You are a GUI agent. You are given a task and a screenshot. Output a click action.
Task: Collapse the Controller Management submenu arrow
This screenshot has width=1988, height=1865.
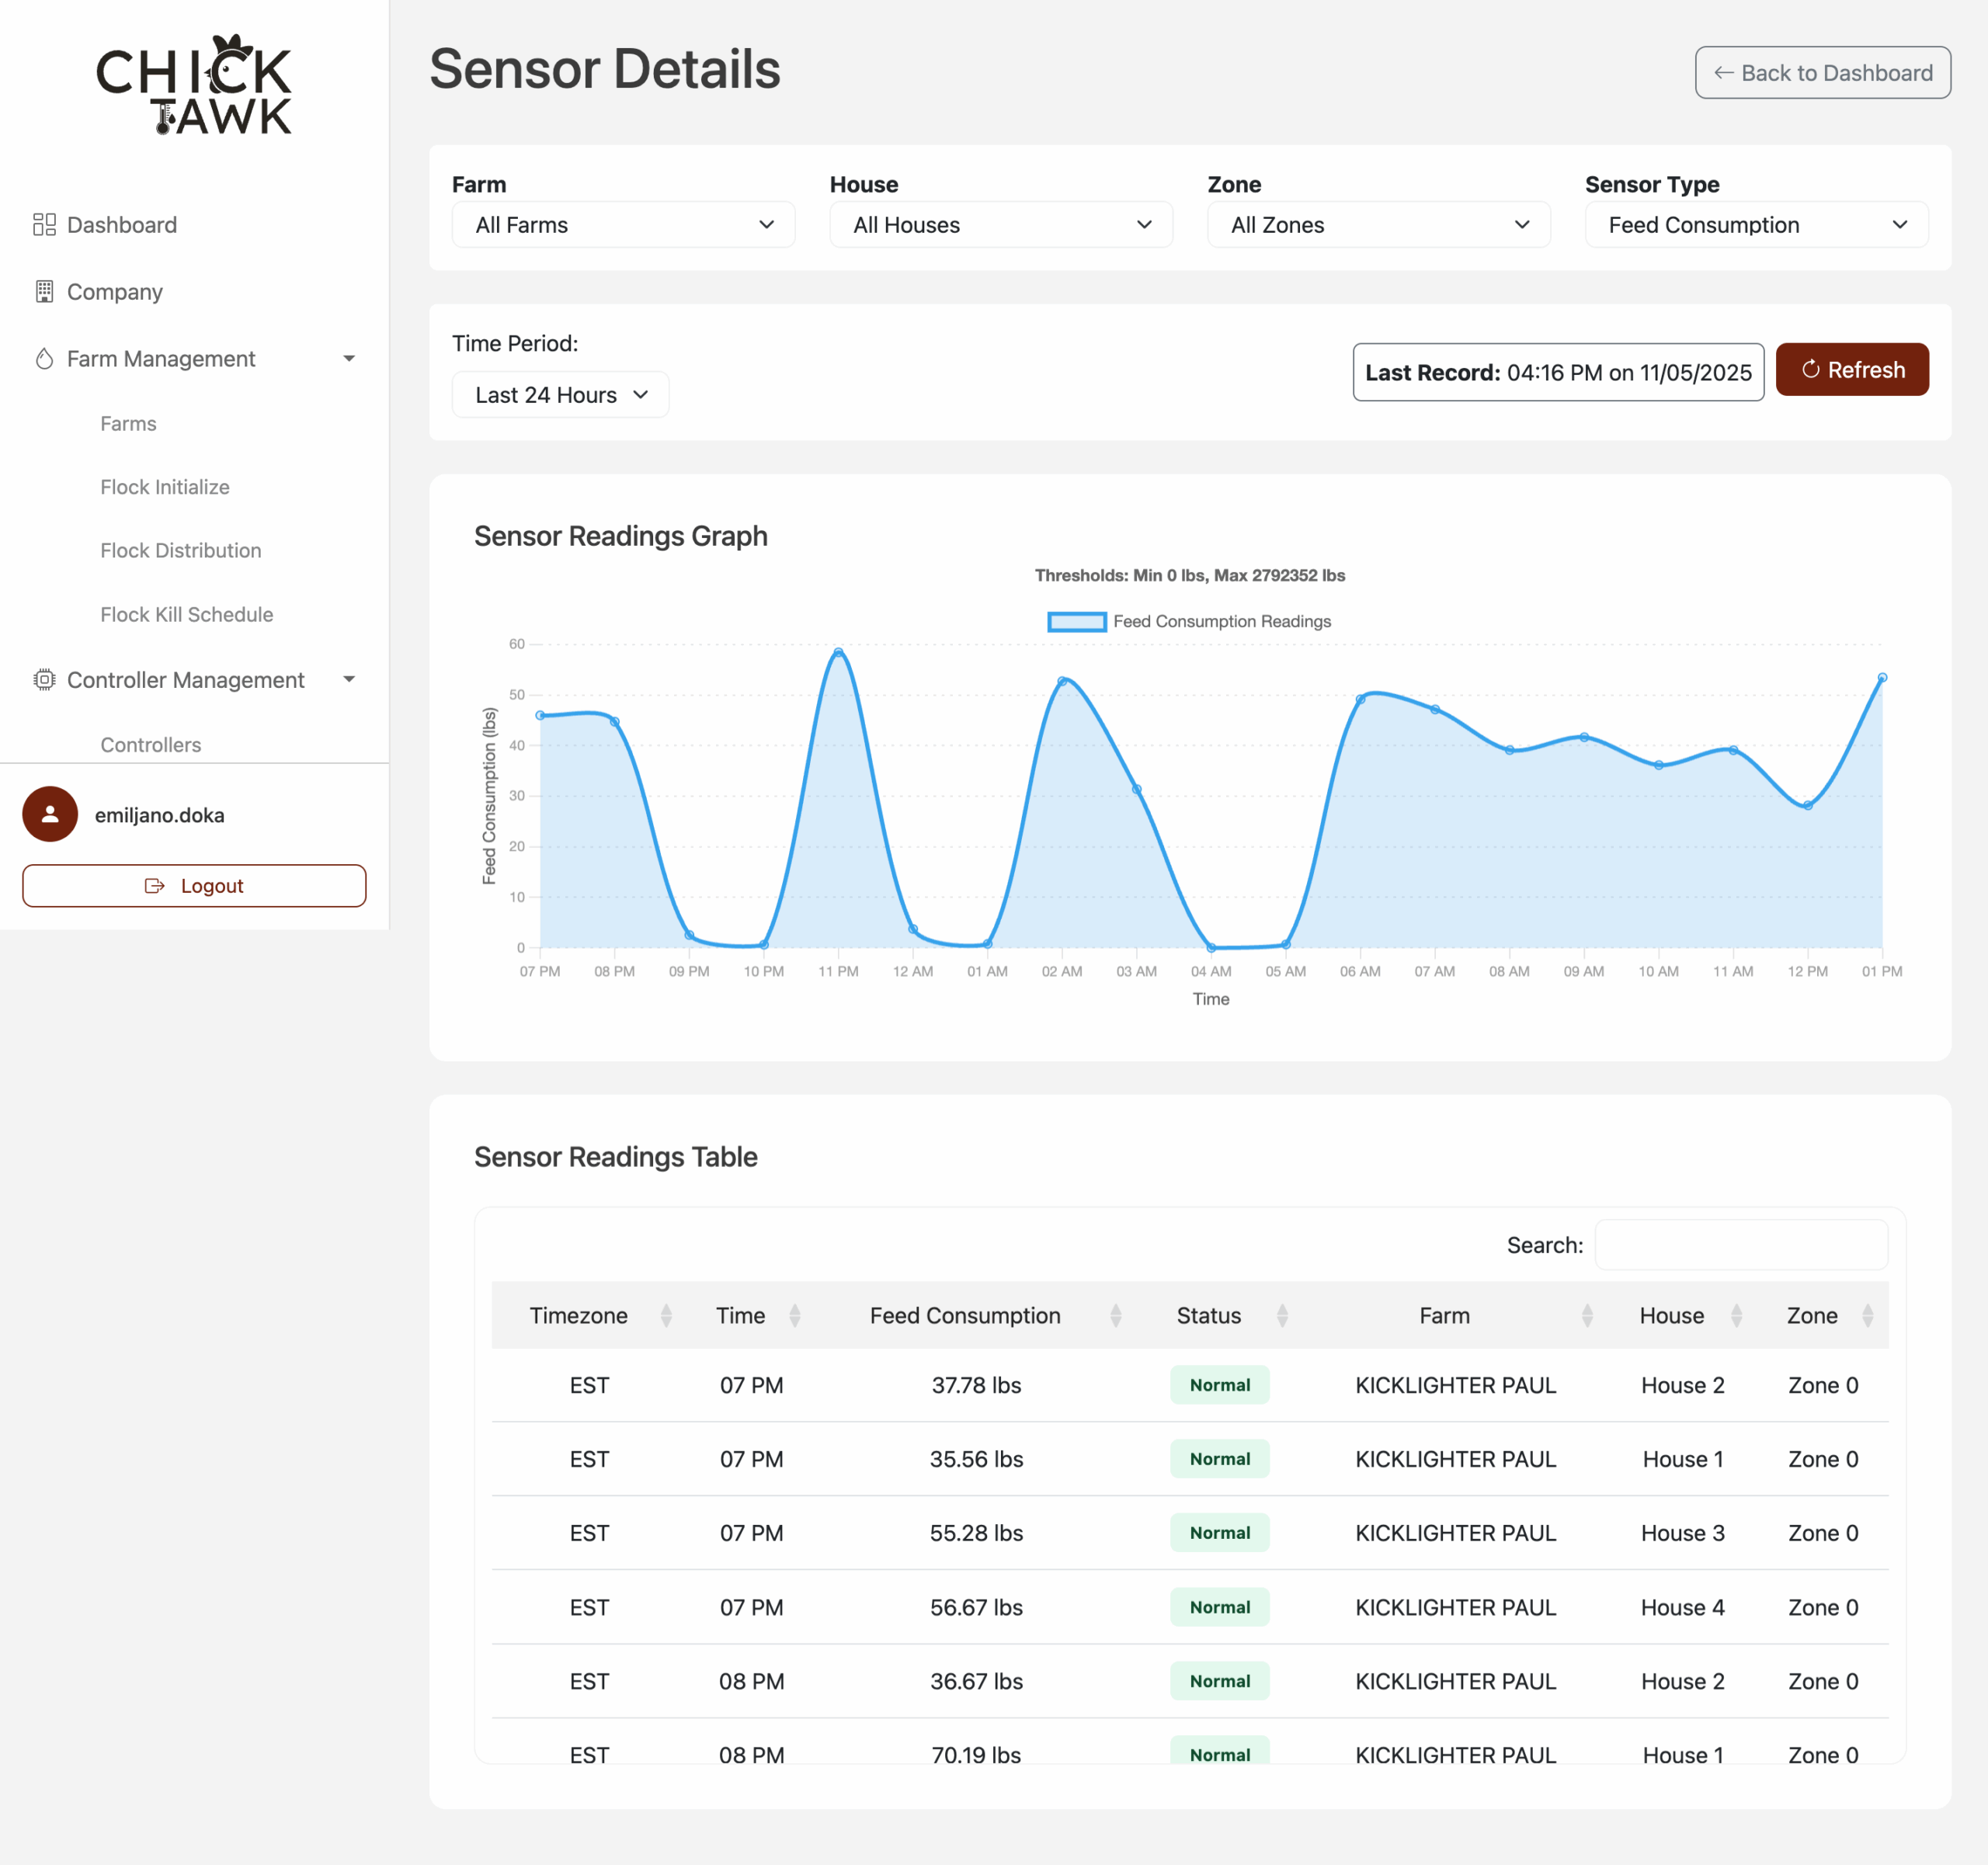(349, 680)
